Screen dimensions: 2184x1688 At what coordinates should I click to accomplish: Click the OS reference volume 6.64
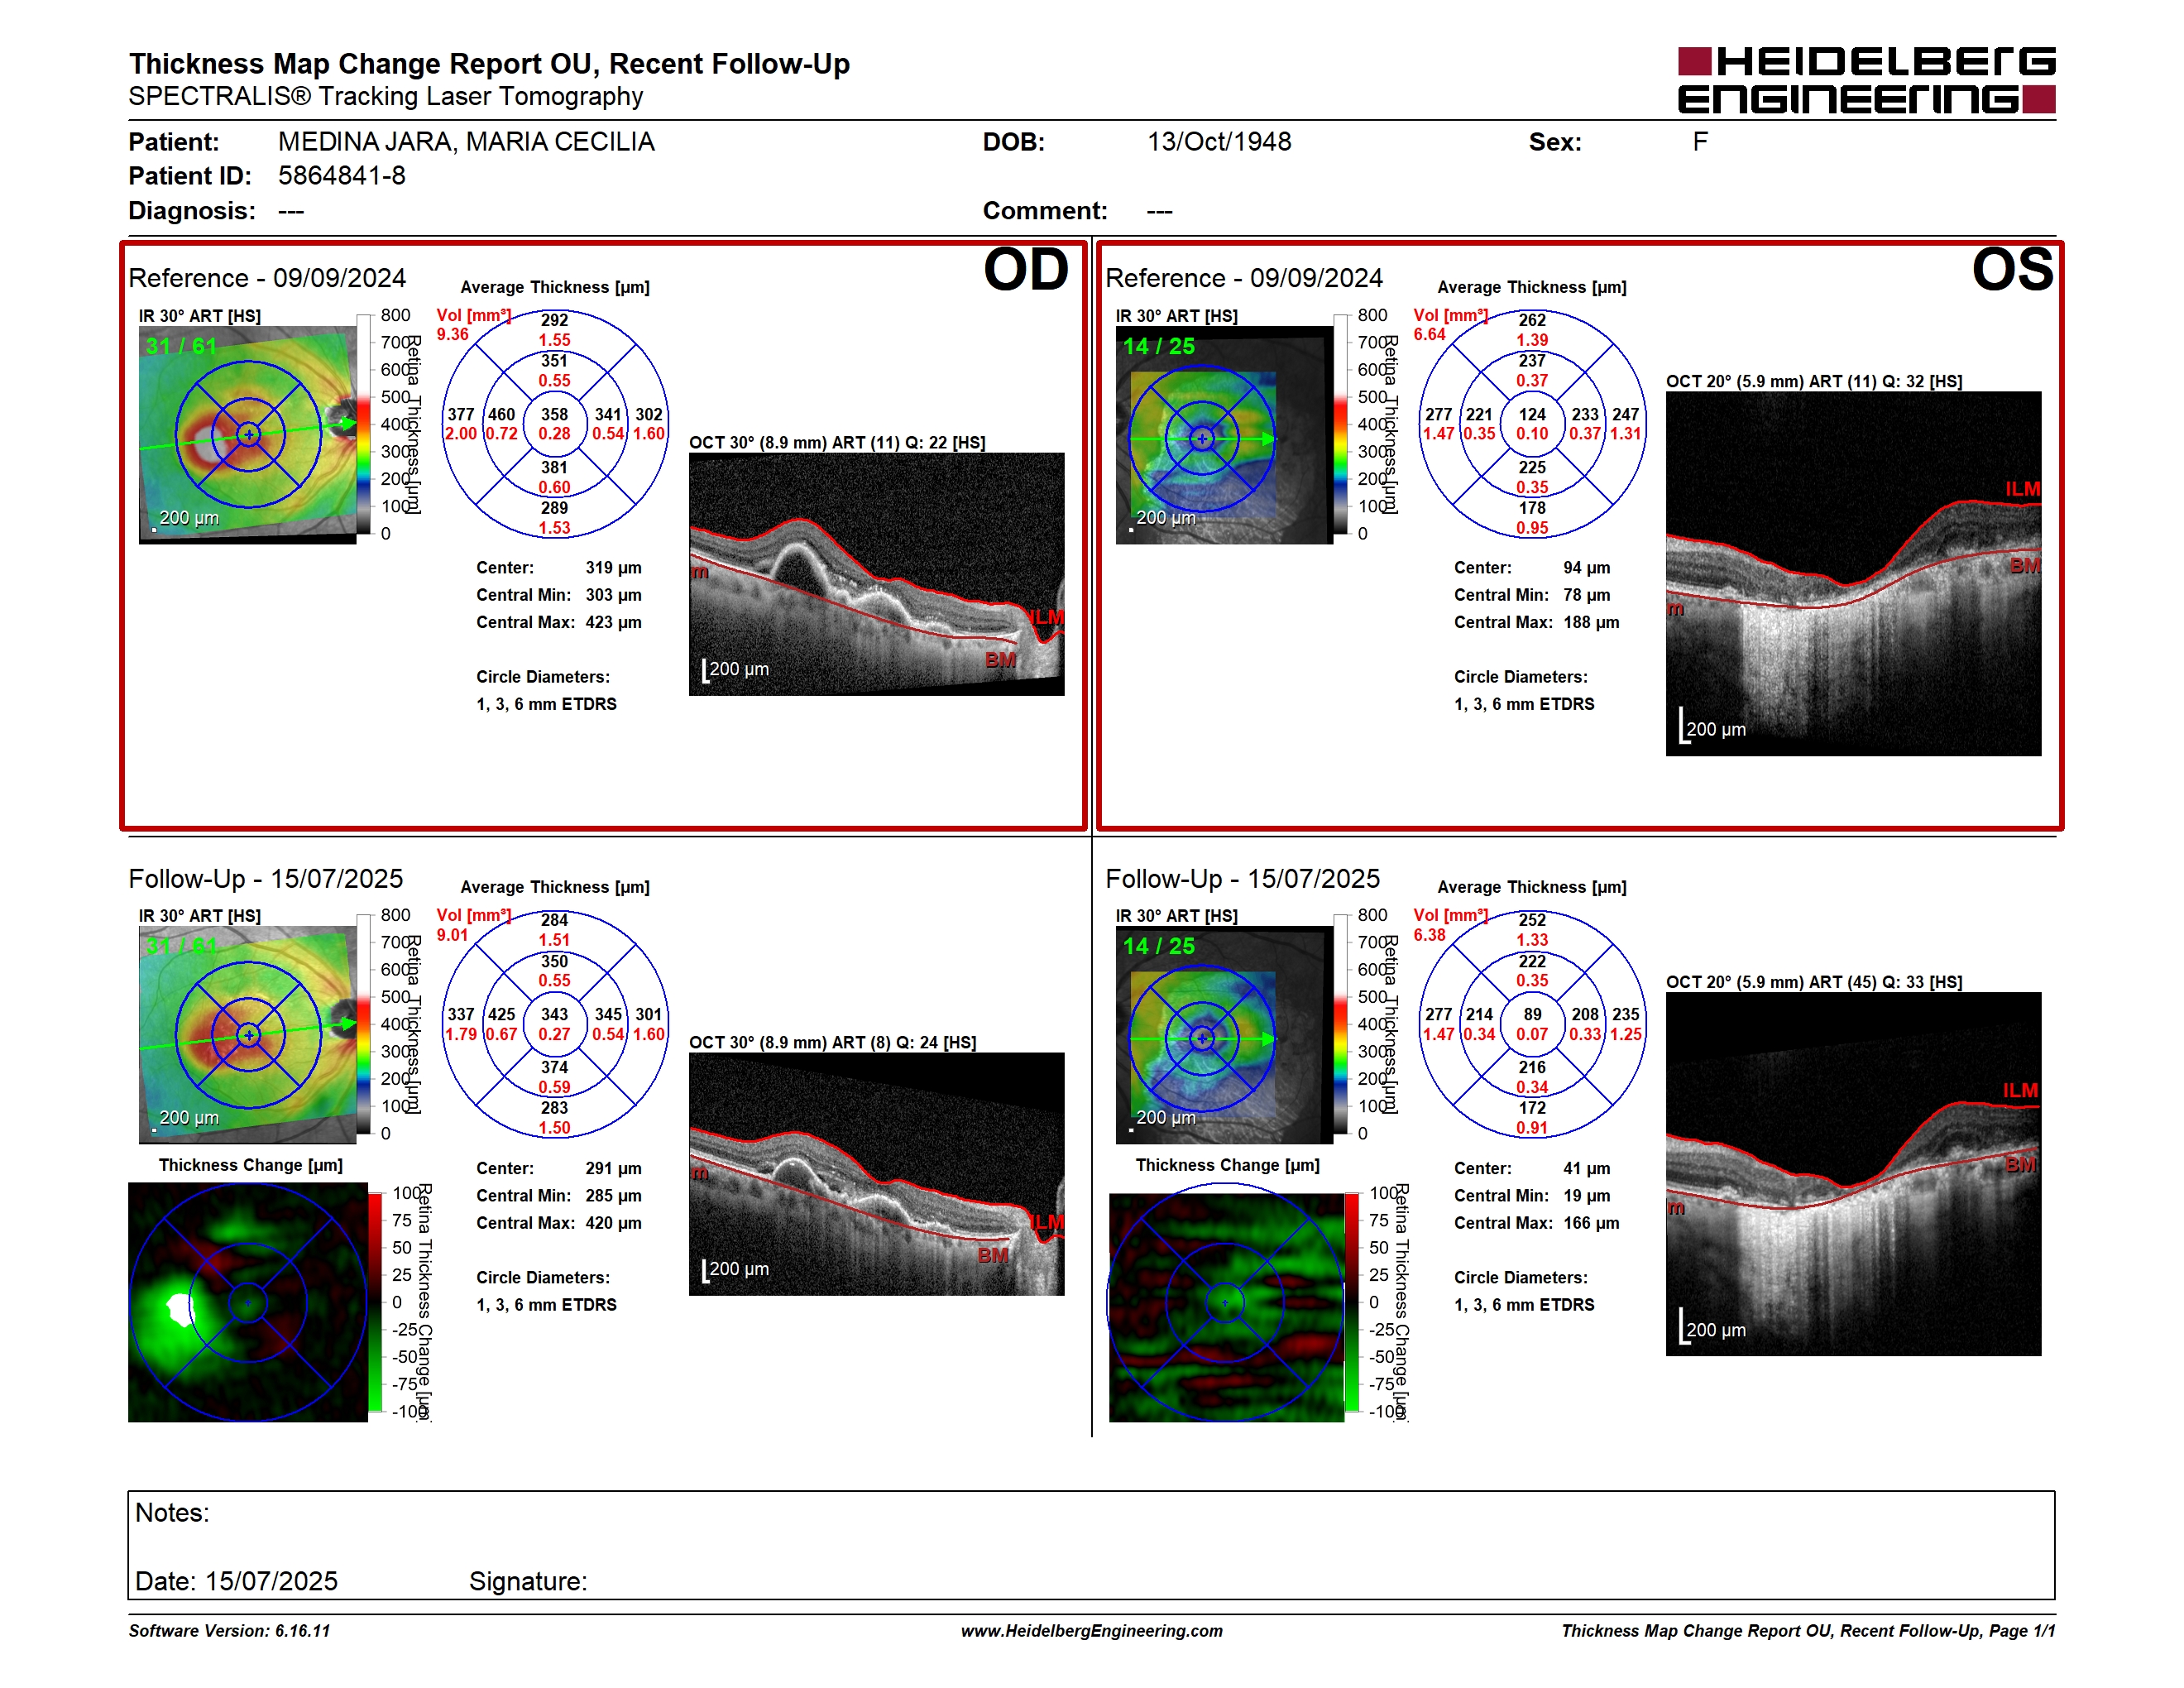pos(1430,334)
